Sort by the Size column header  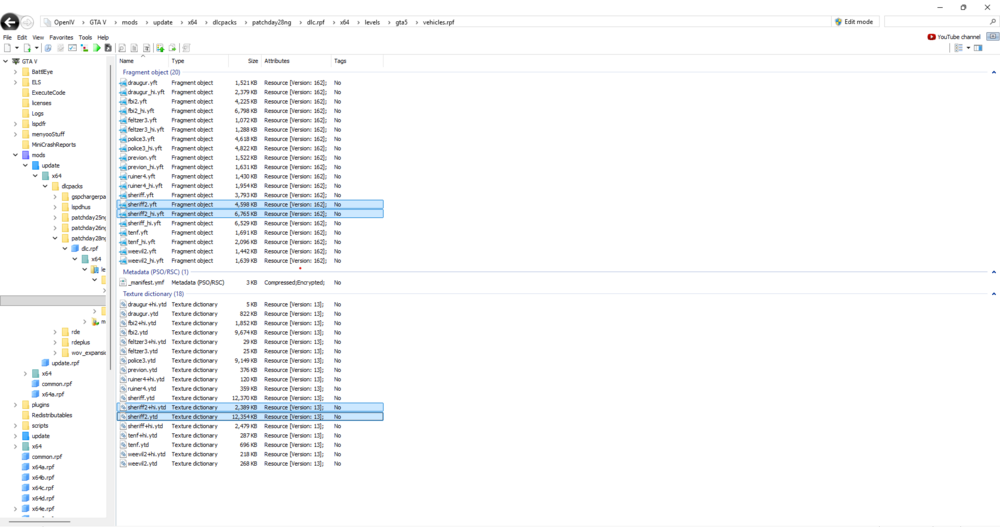click(245, 61)
